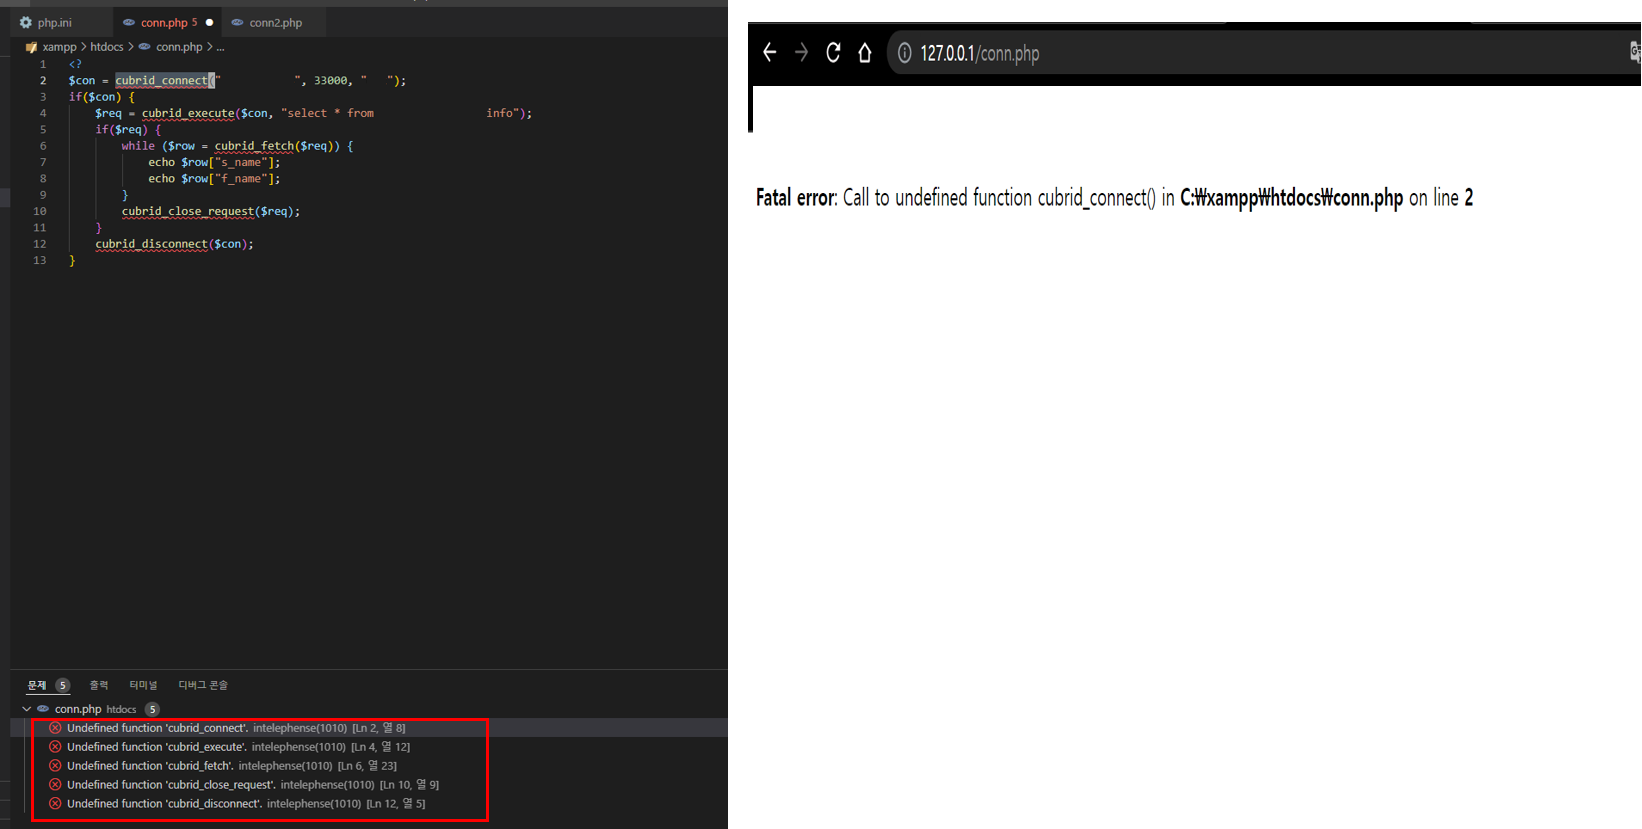Screen dimensions: 1642x829
Task: Click the error icon beside cubrid_execute problem
Action: coord(55,747)
